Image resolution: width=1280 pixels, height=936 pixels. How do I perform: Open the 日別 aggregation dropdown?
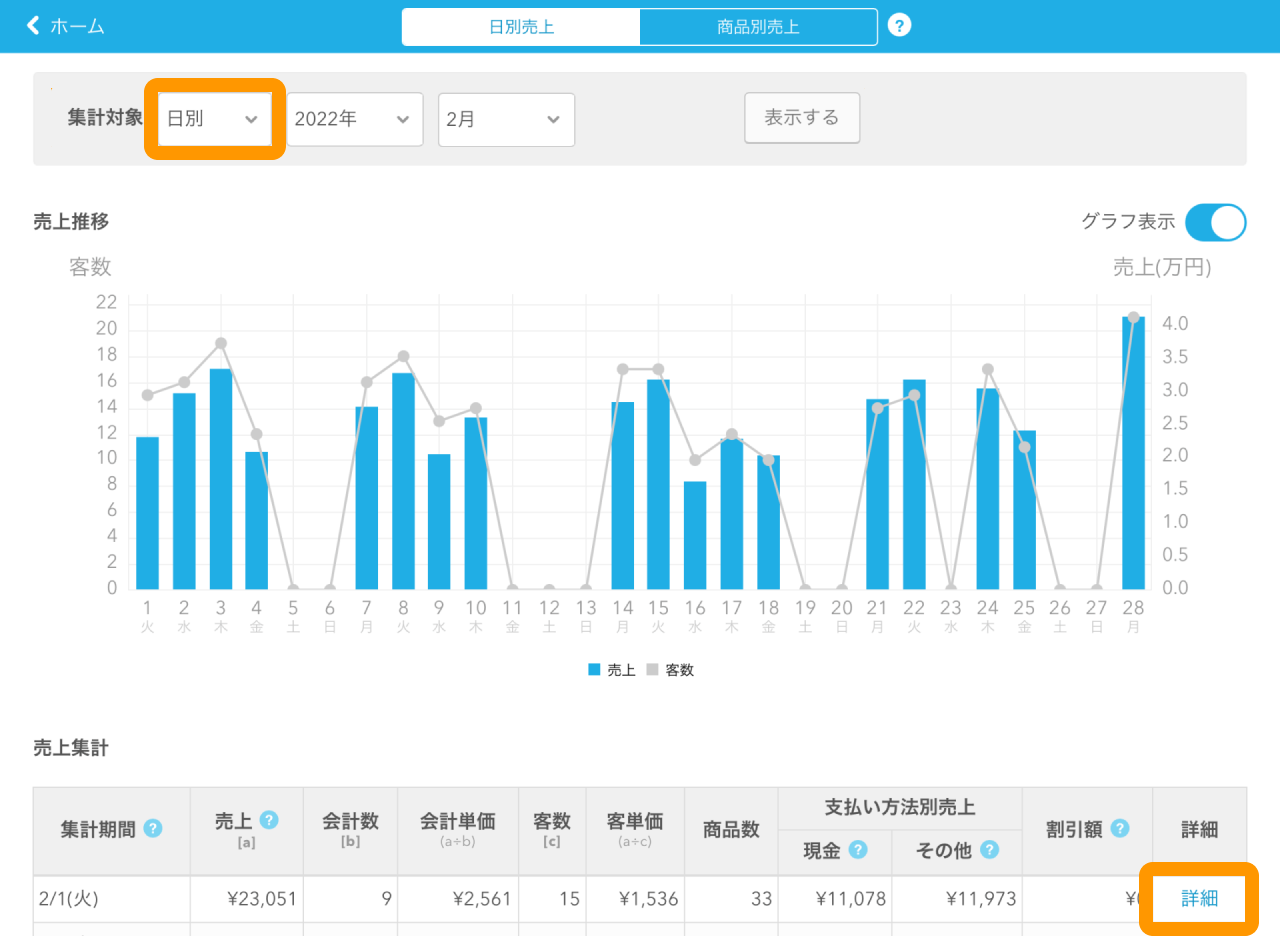point(215,119)
